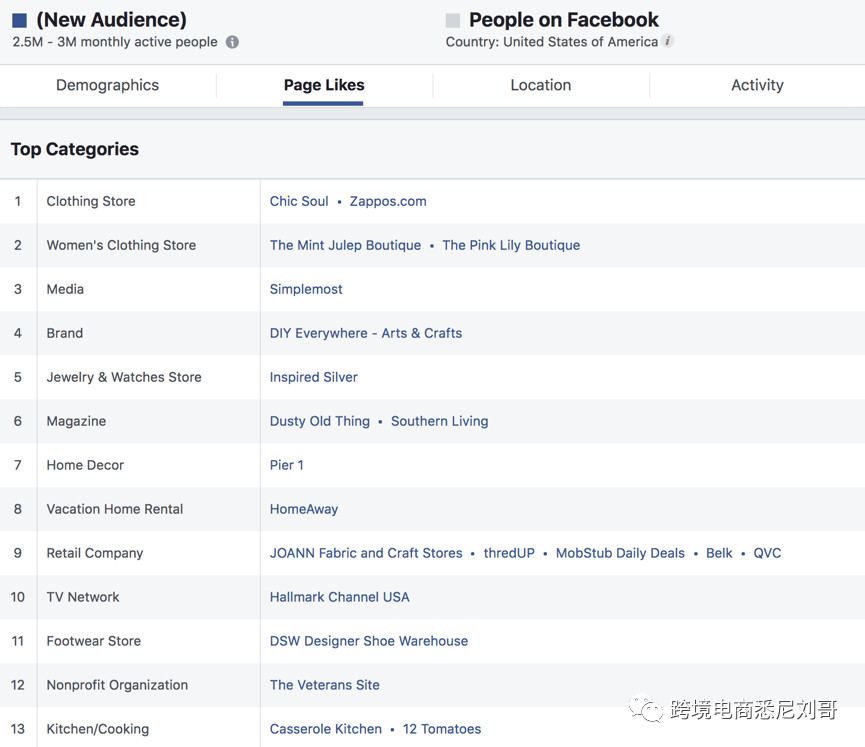
Task: Switch to the Page Likes tab
Action: (323, 85)
